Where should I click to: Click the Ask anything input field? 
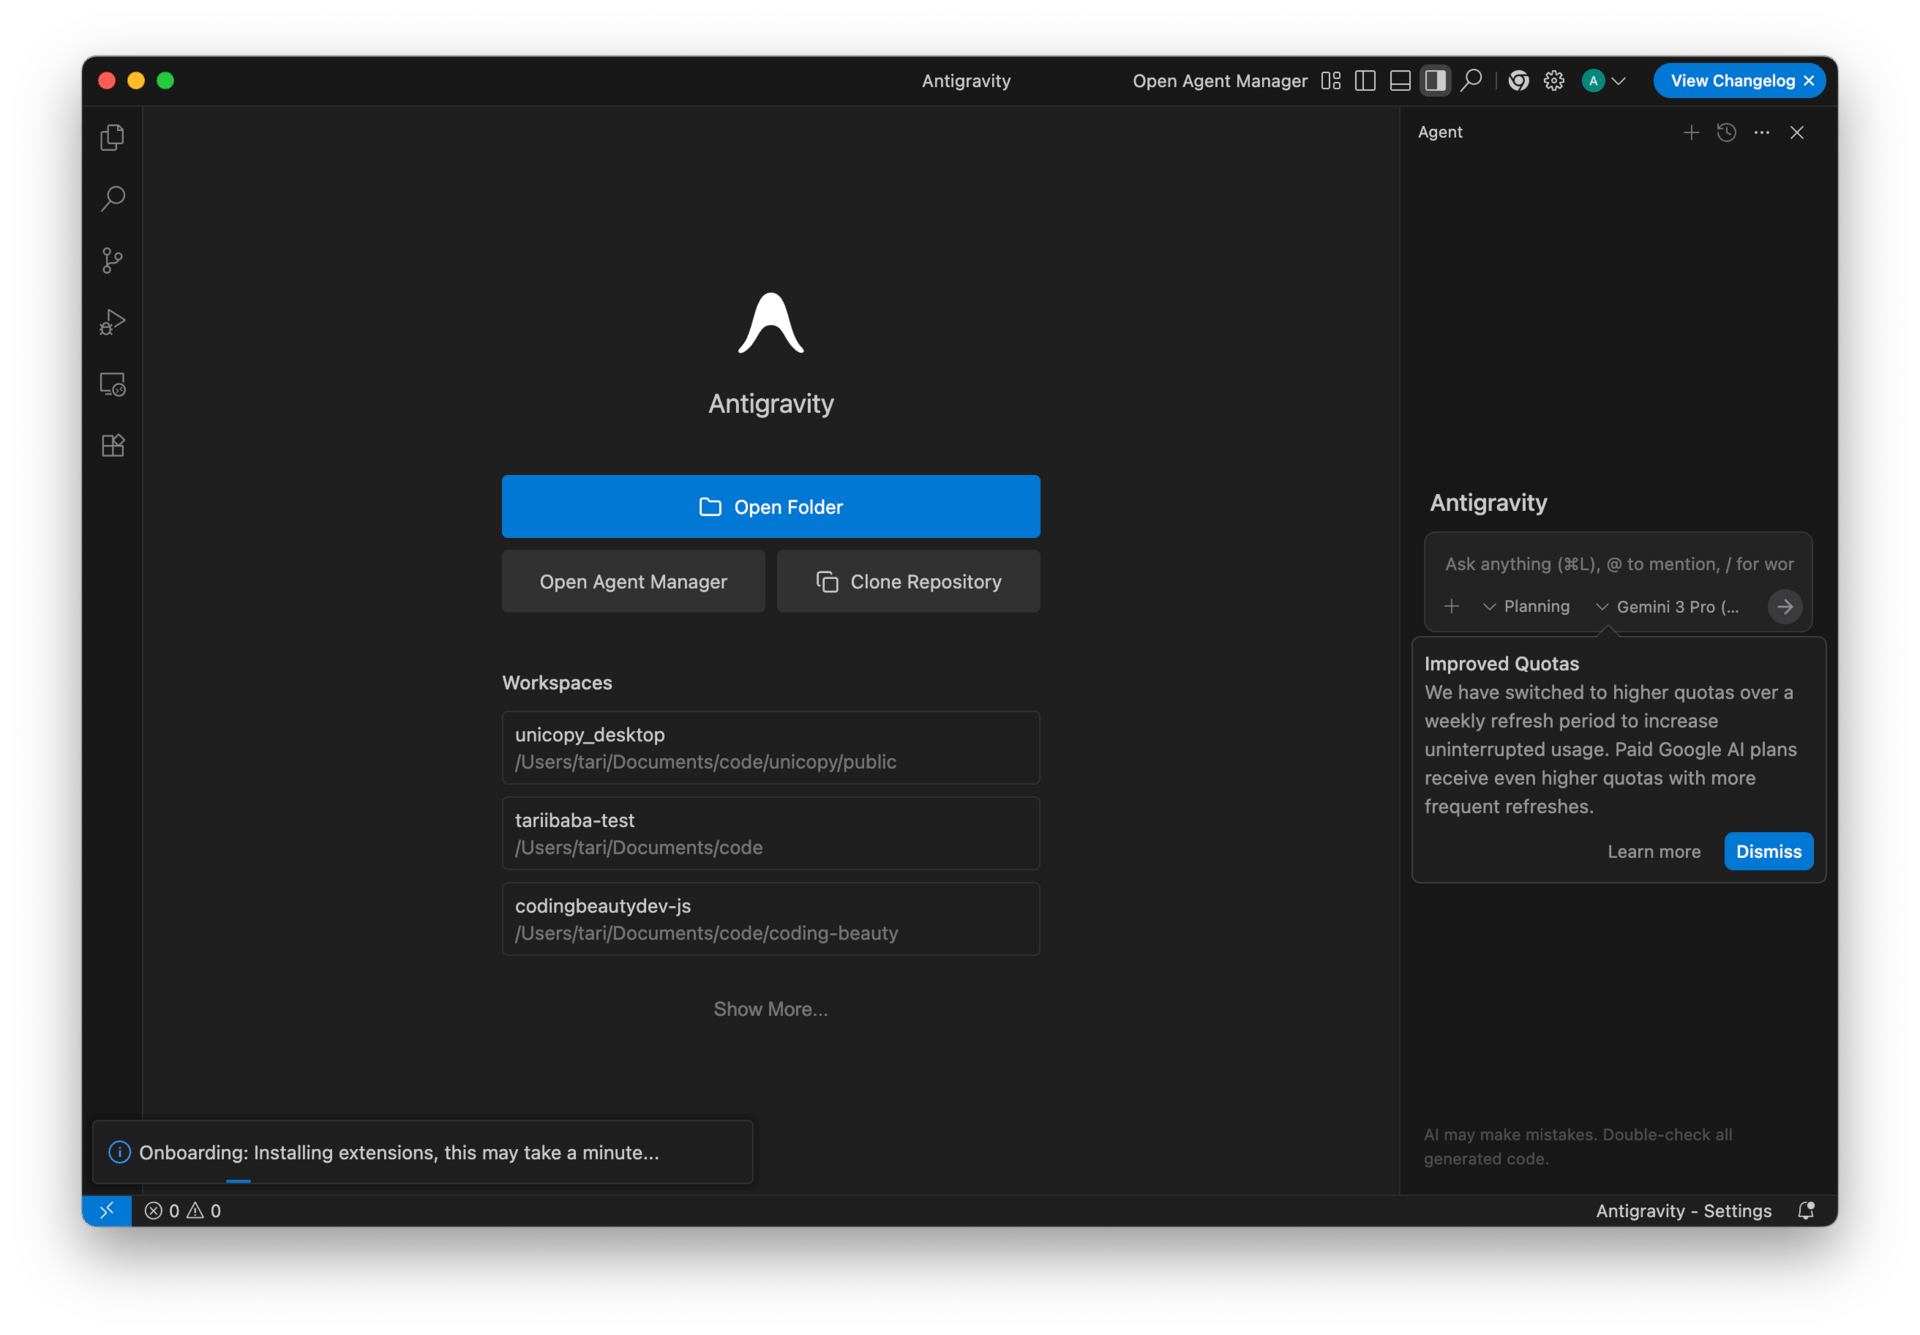pos(1617,564)
